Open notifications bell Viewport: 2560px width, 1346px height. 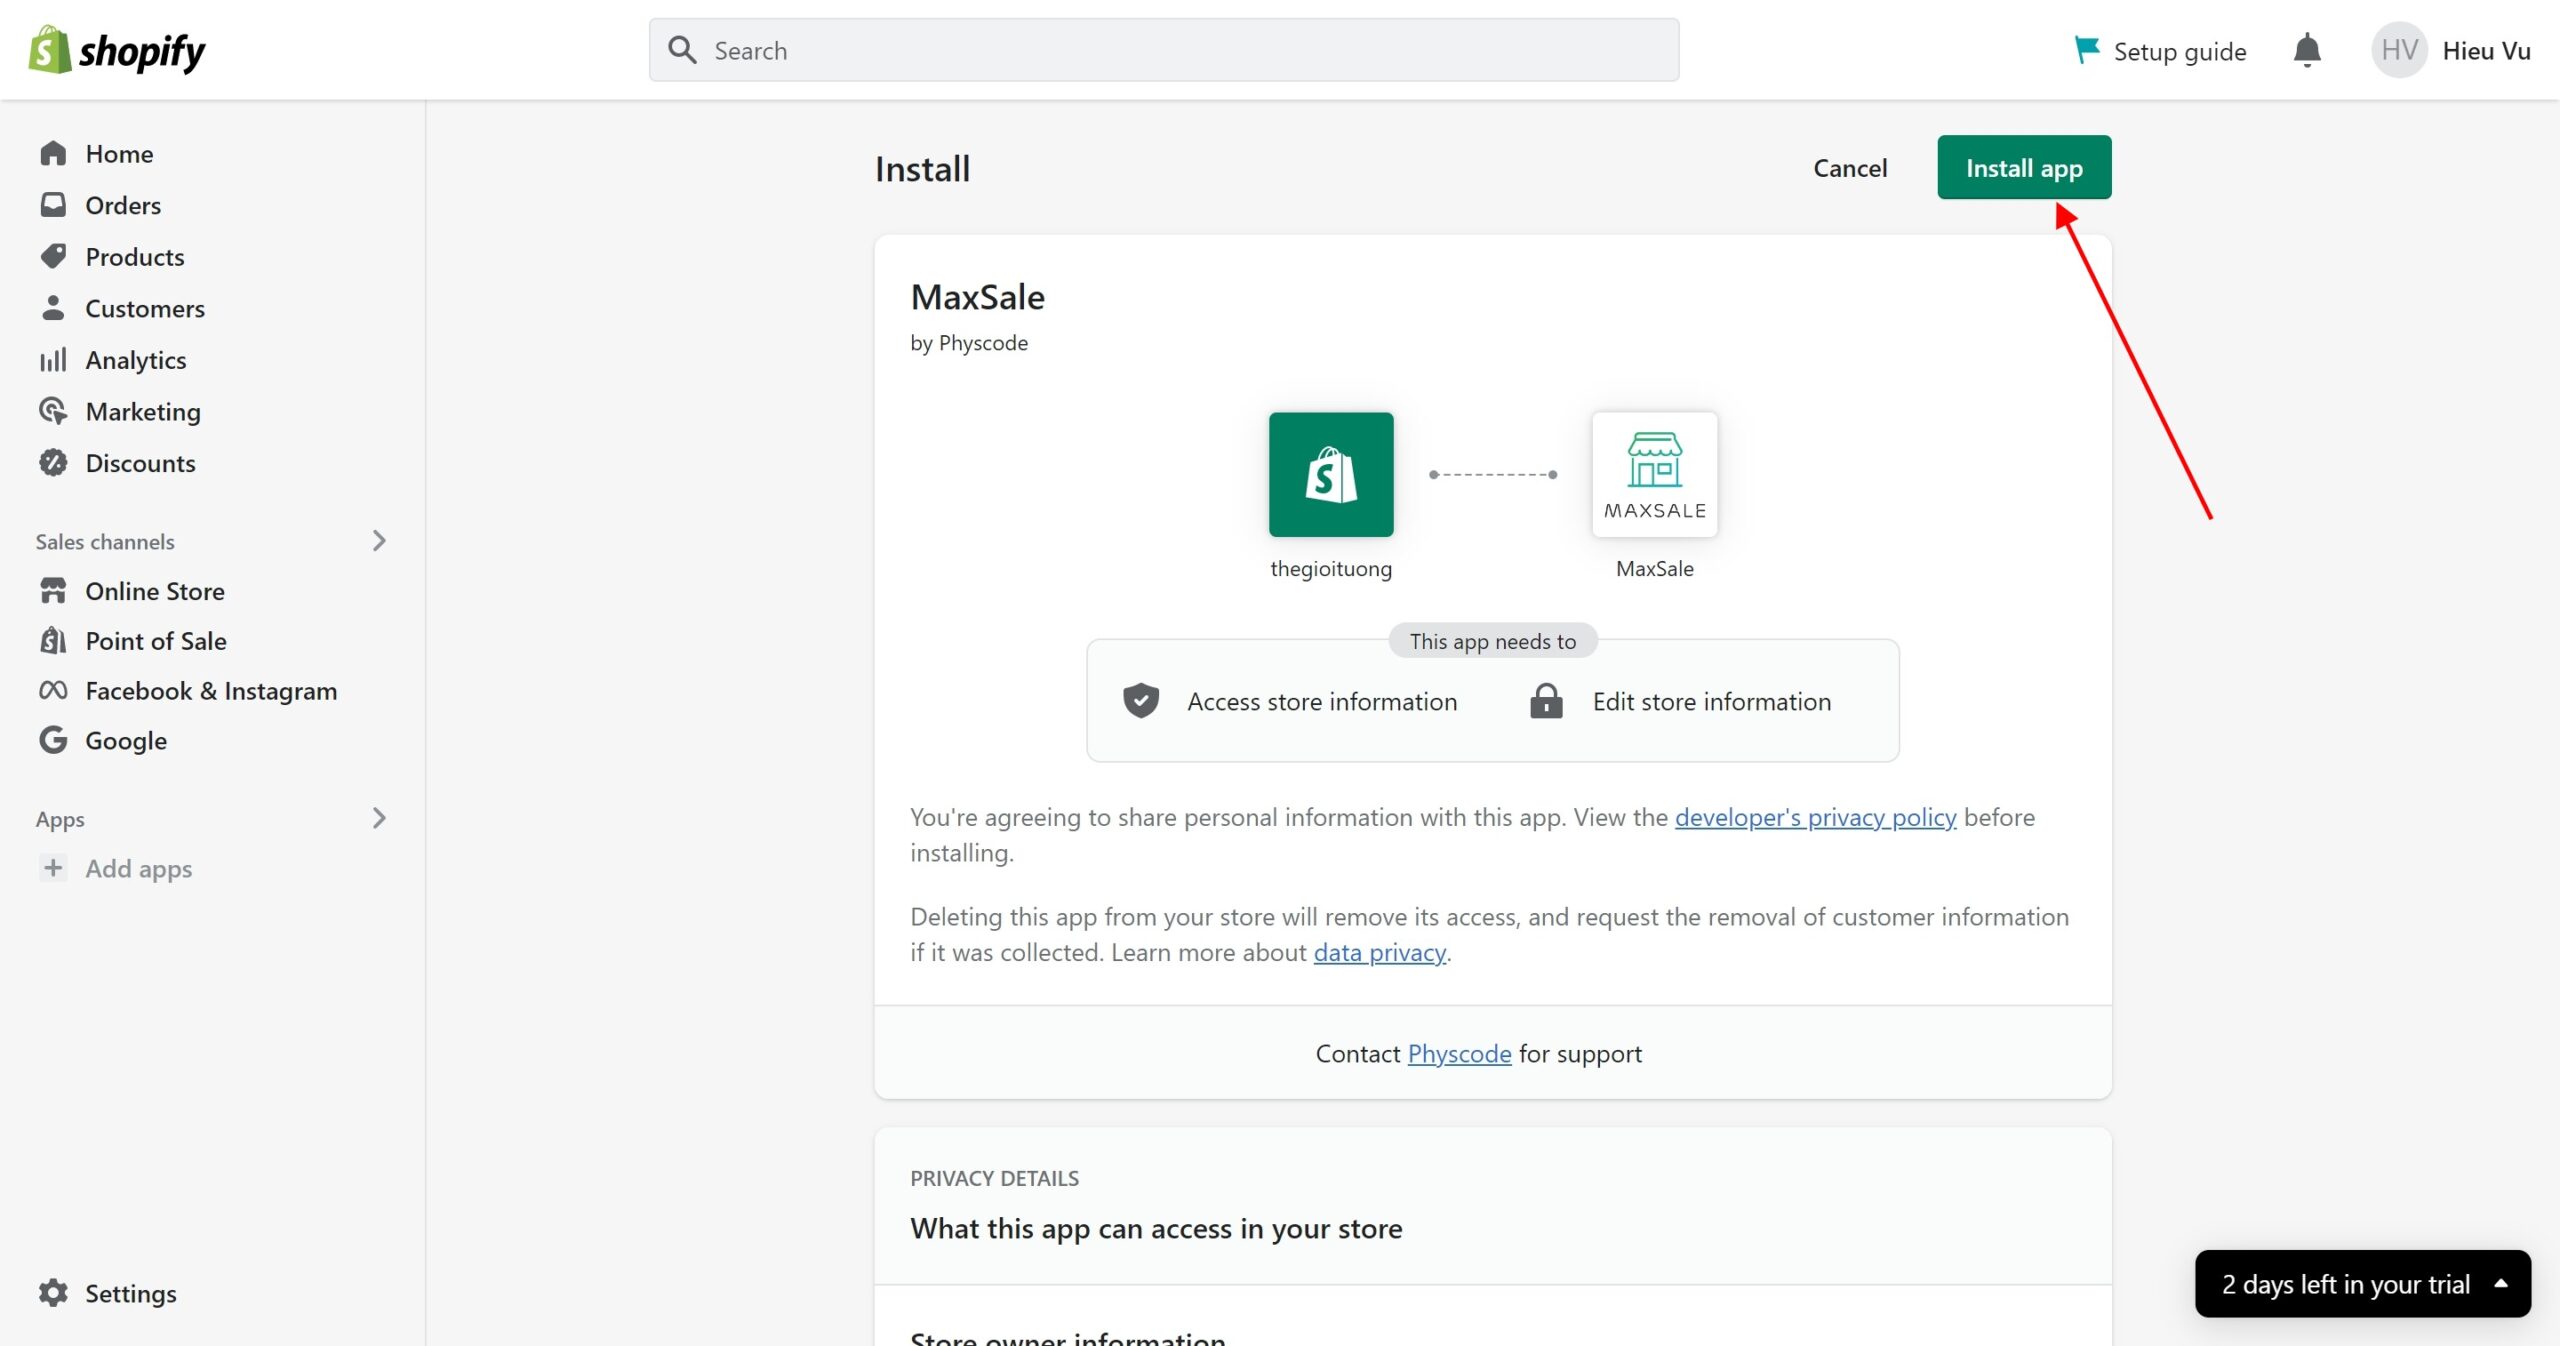tap(2307, 50)
